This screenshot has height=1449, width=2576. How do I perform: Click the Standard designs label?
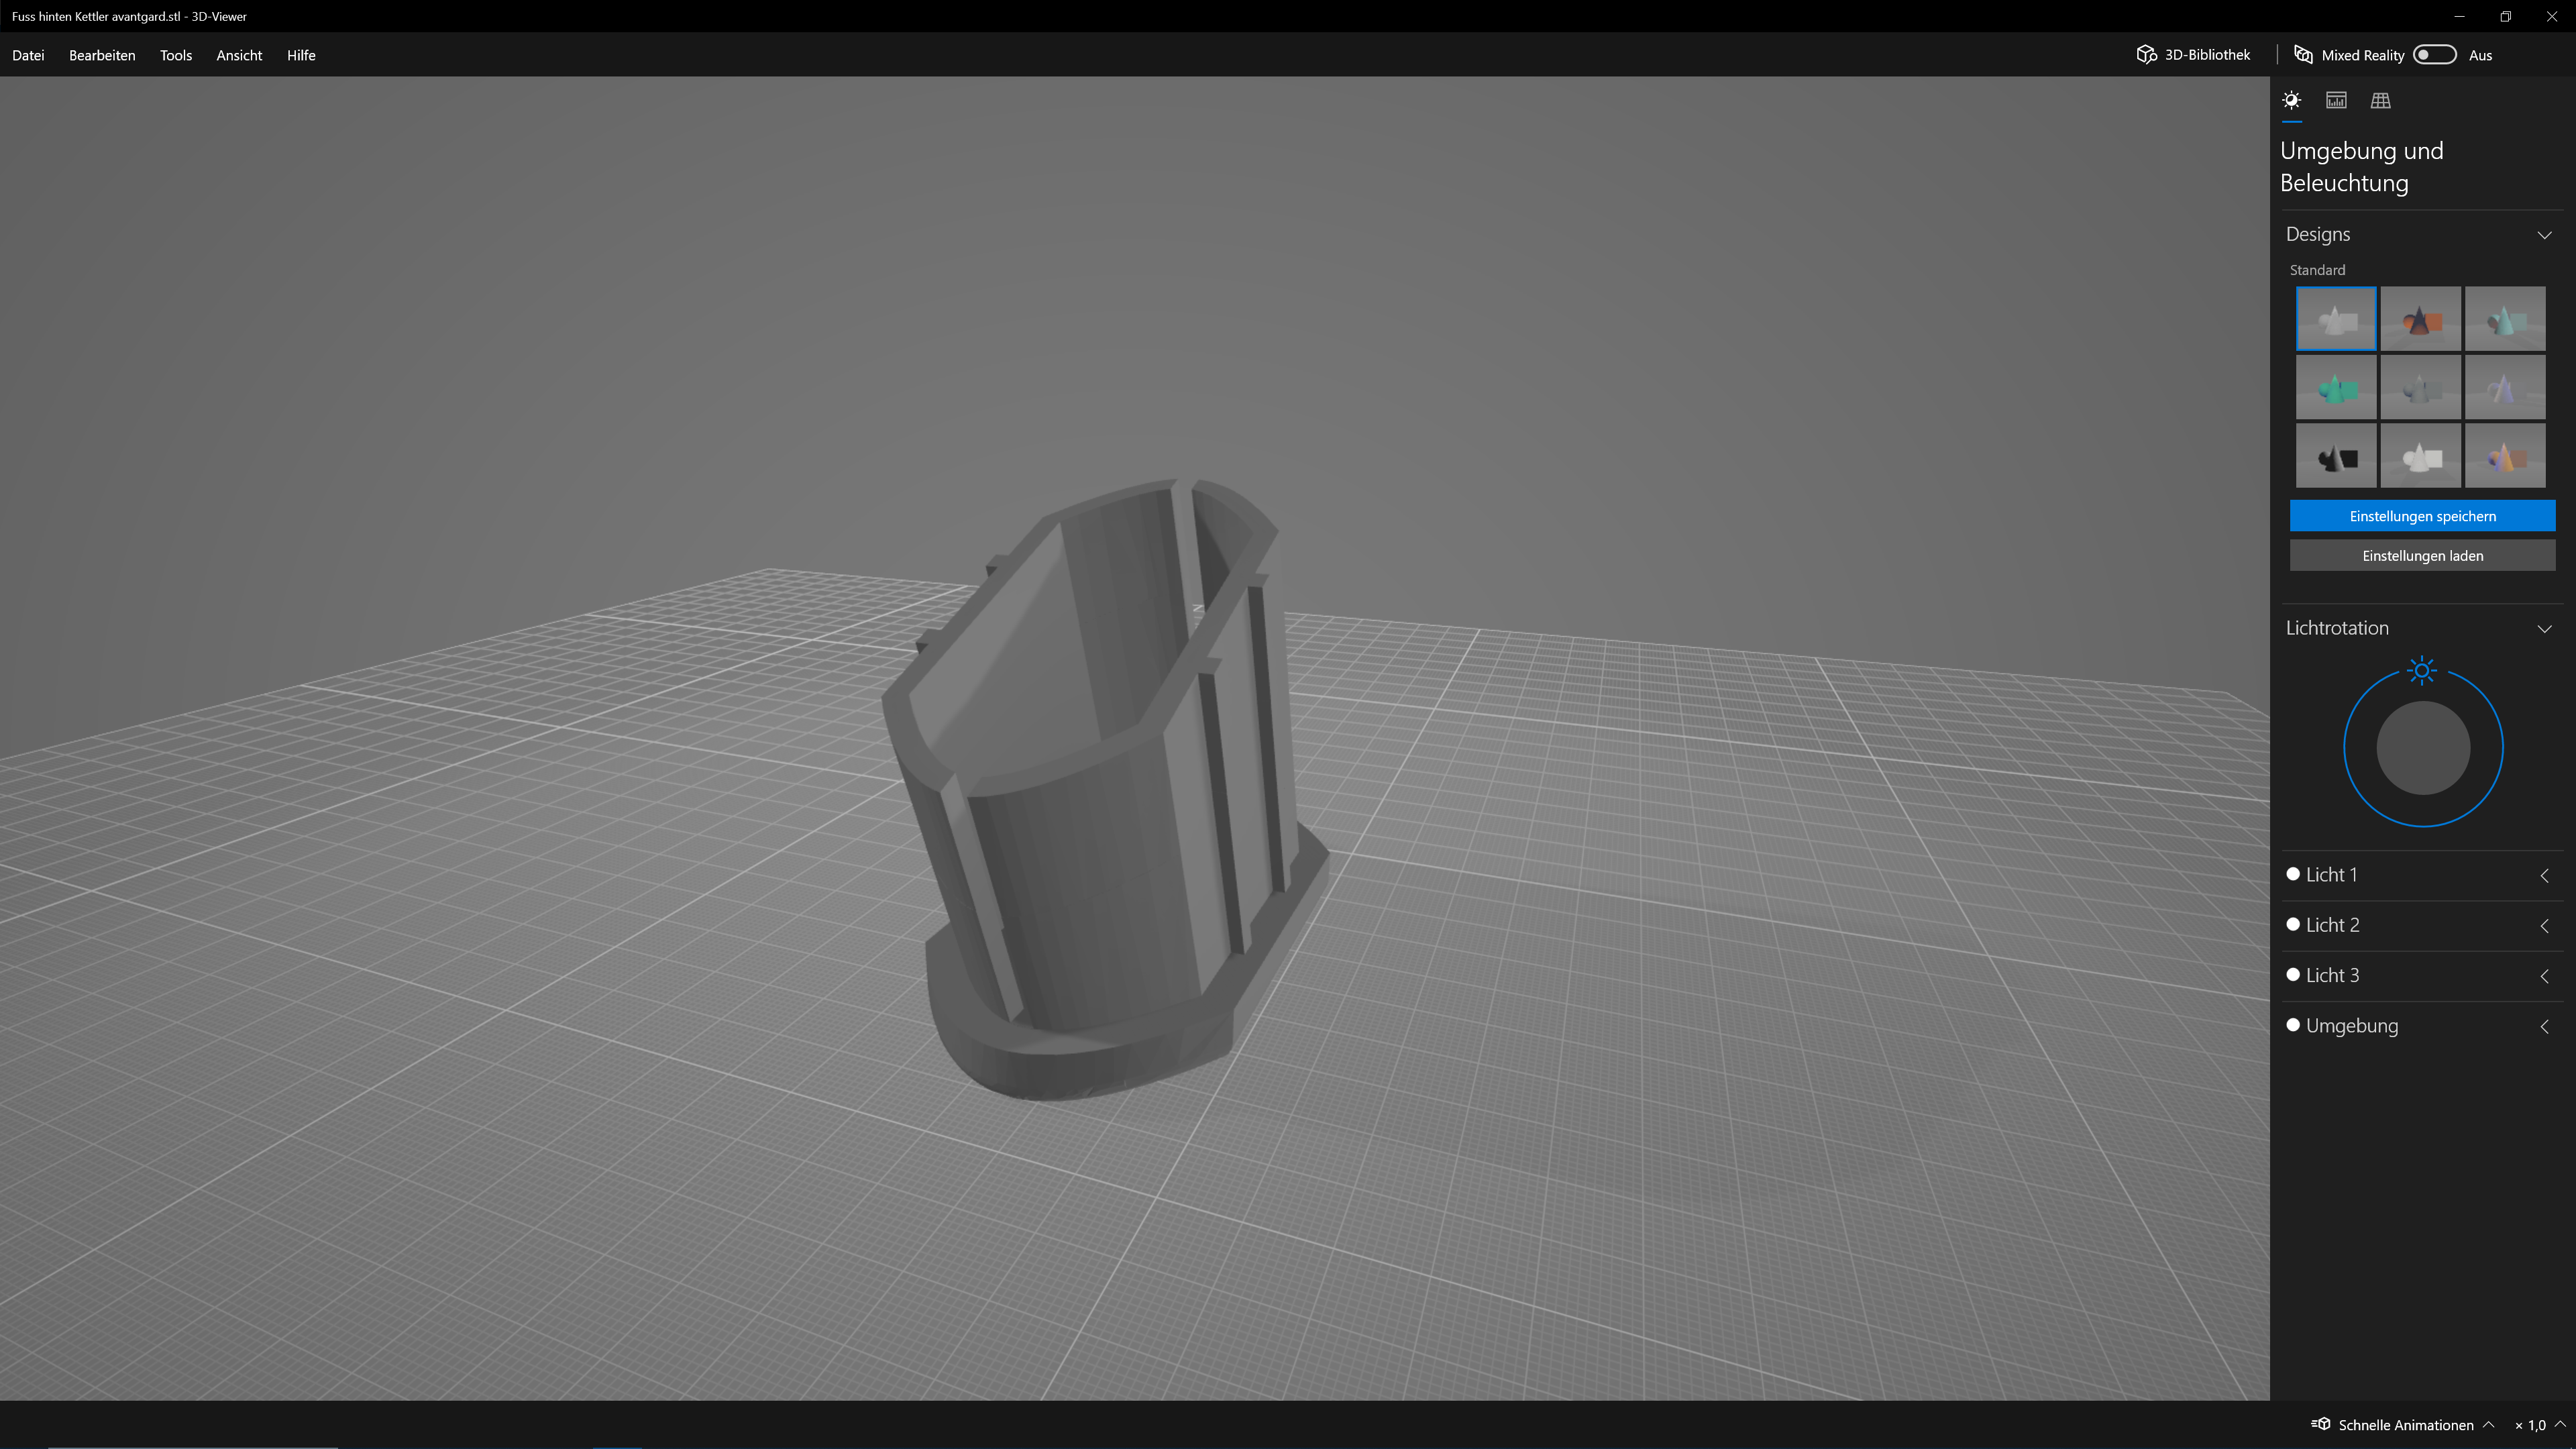2317,270
